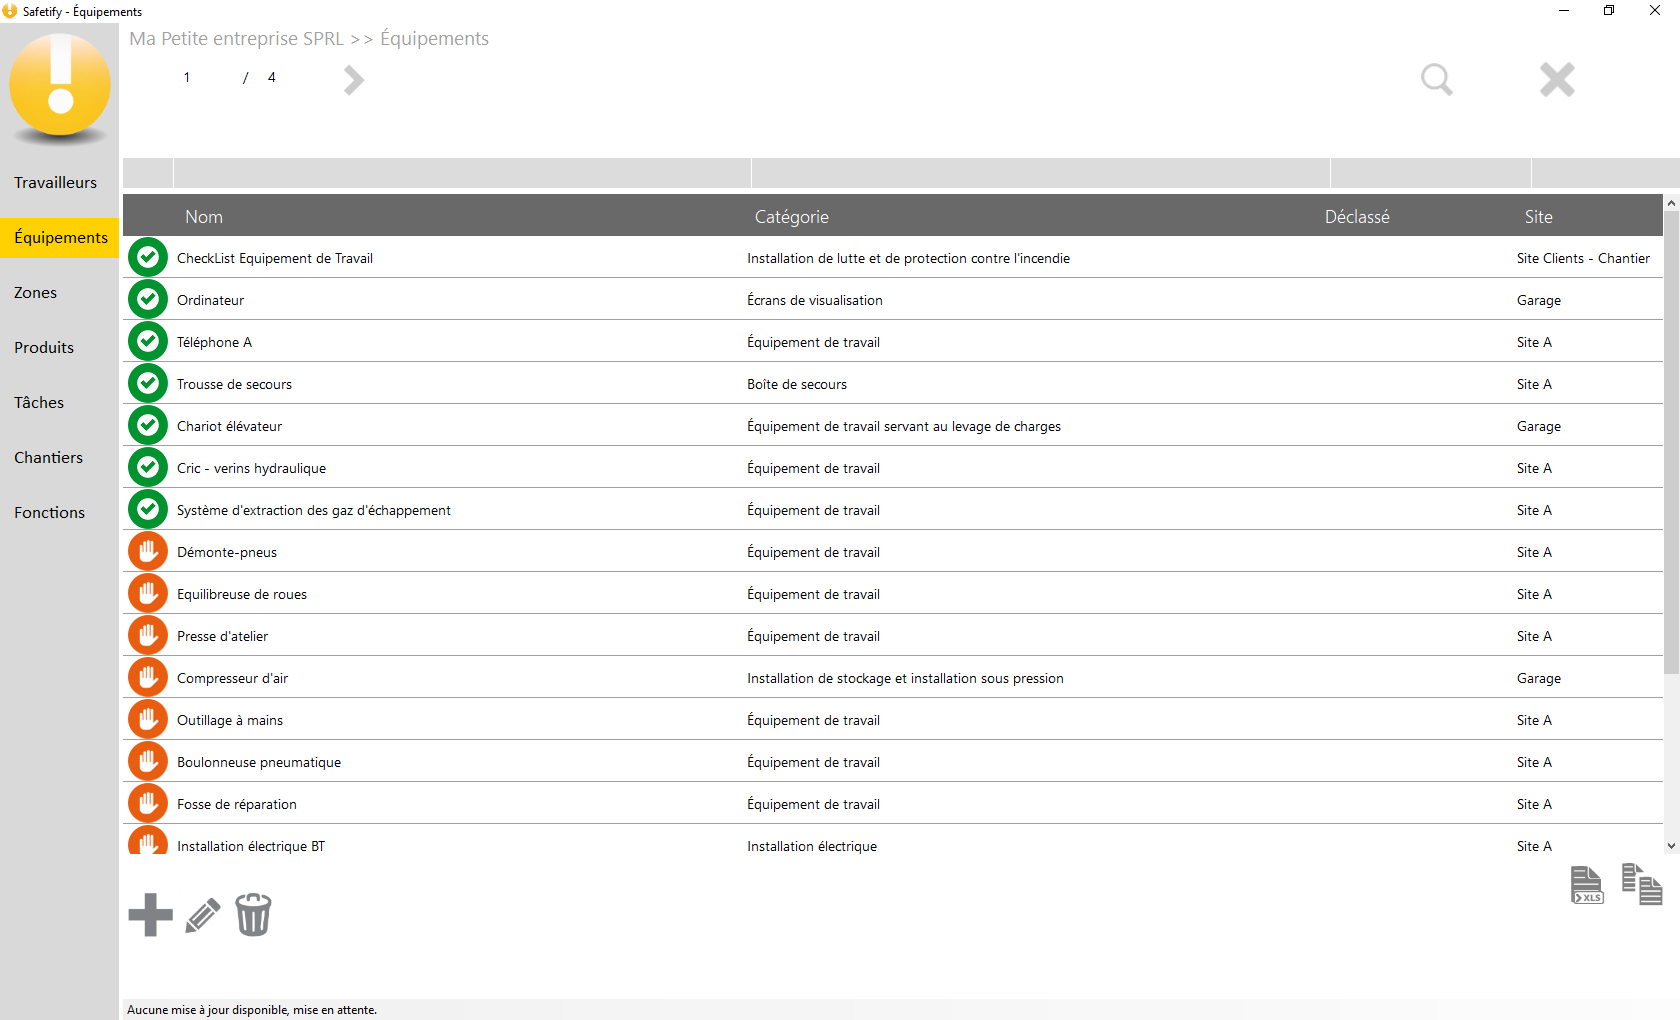
Task: Click the copy documents report icon
Action: pos(1642,884)
